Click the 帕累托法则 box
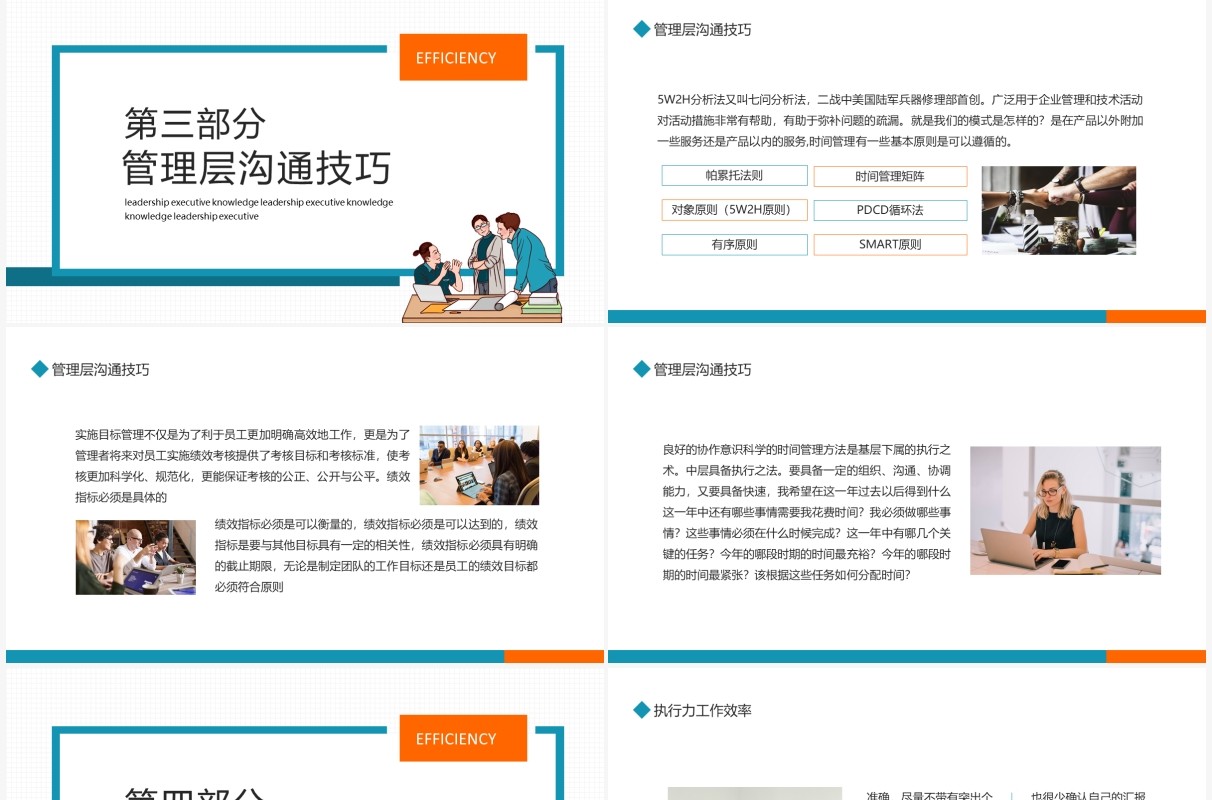 (x=734, y=176)
